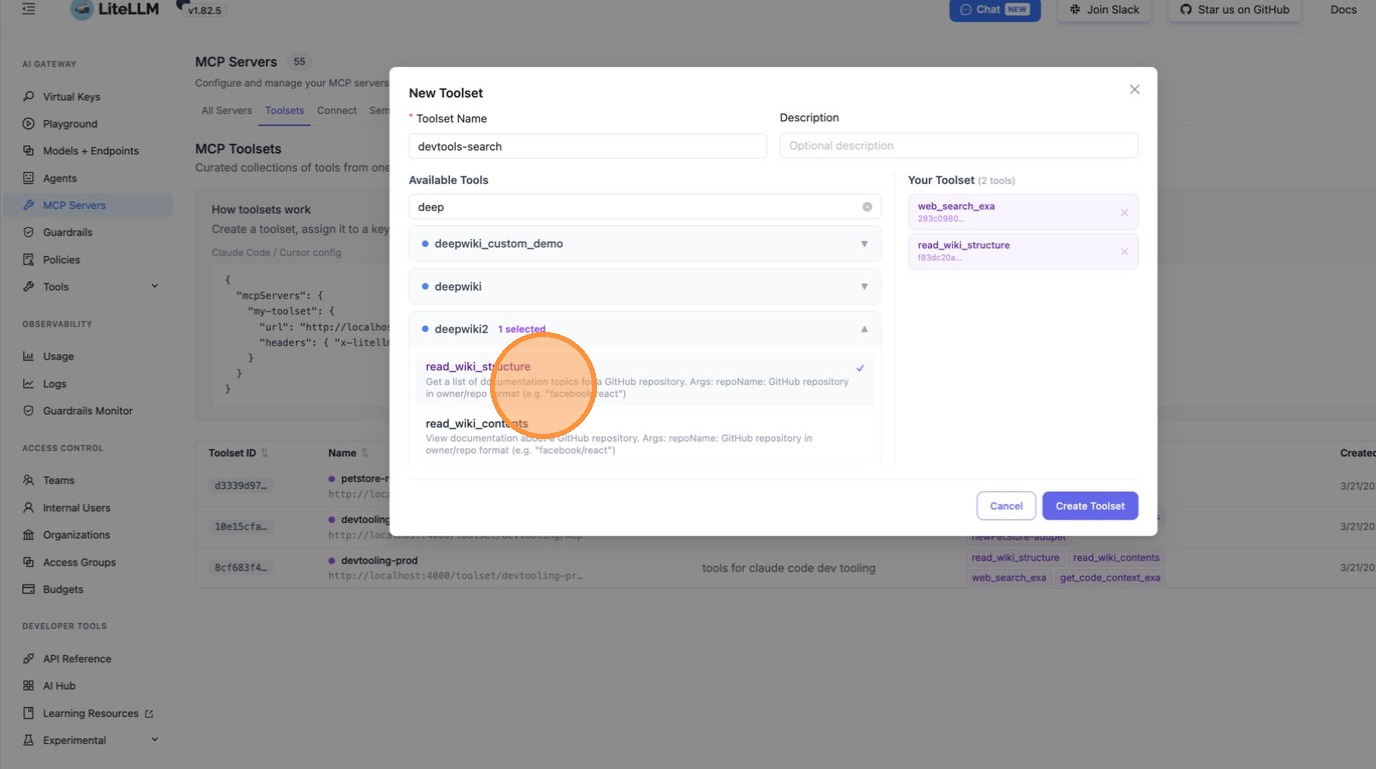Switch to the All Servers tab
The height and width of the screenshot is (769, 1376).
tap(227, 110)
